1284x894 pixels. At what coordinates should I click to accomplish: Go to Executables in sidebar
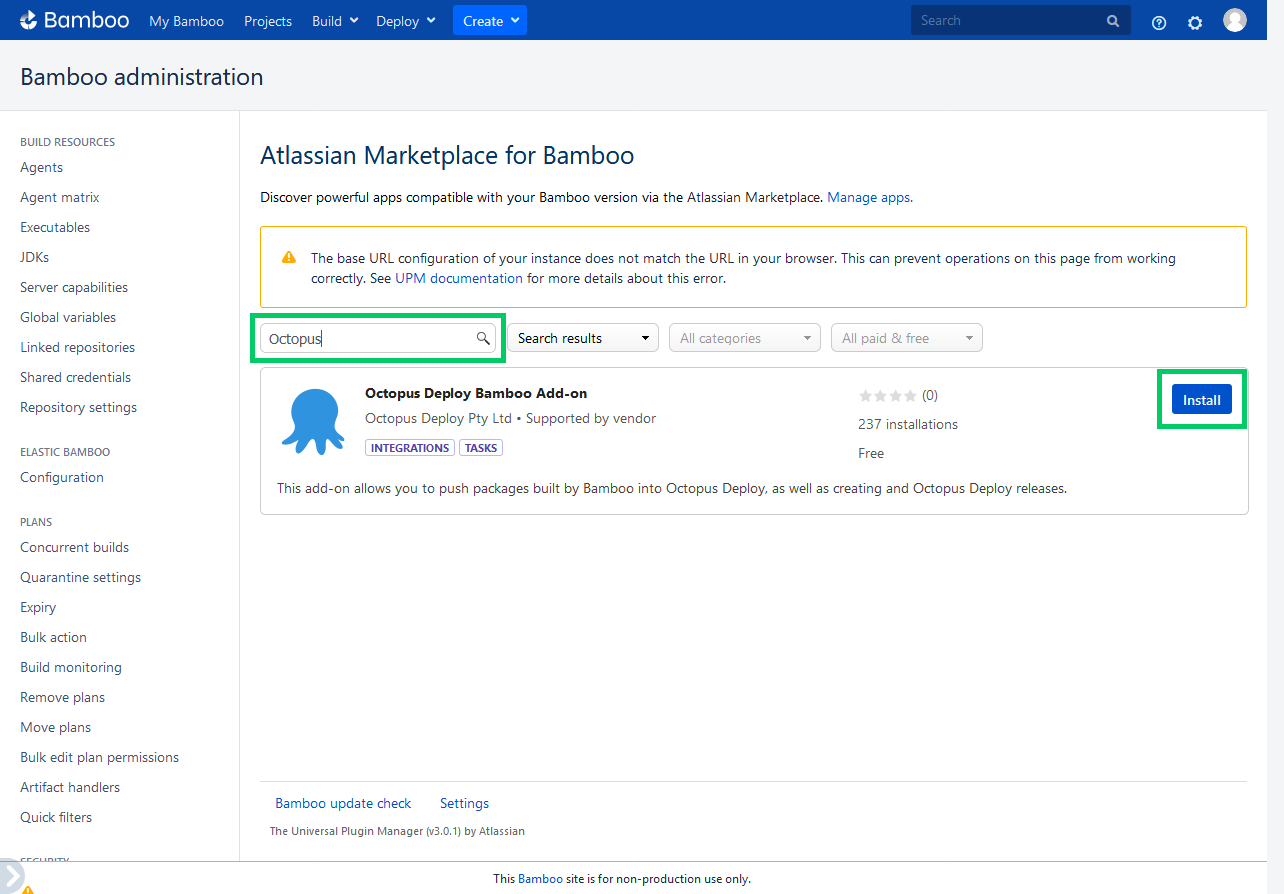pyautogui.click(x=55, y=227)
